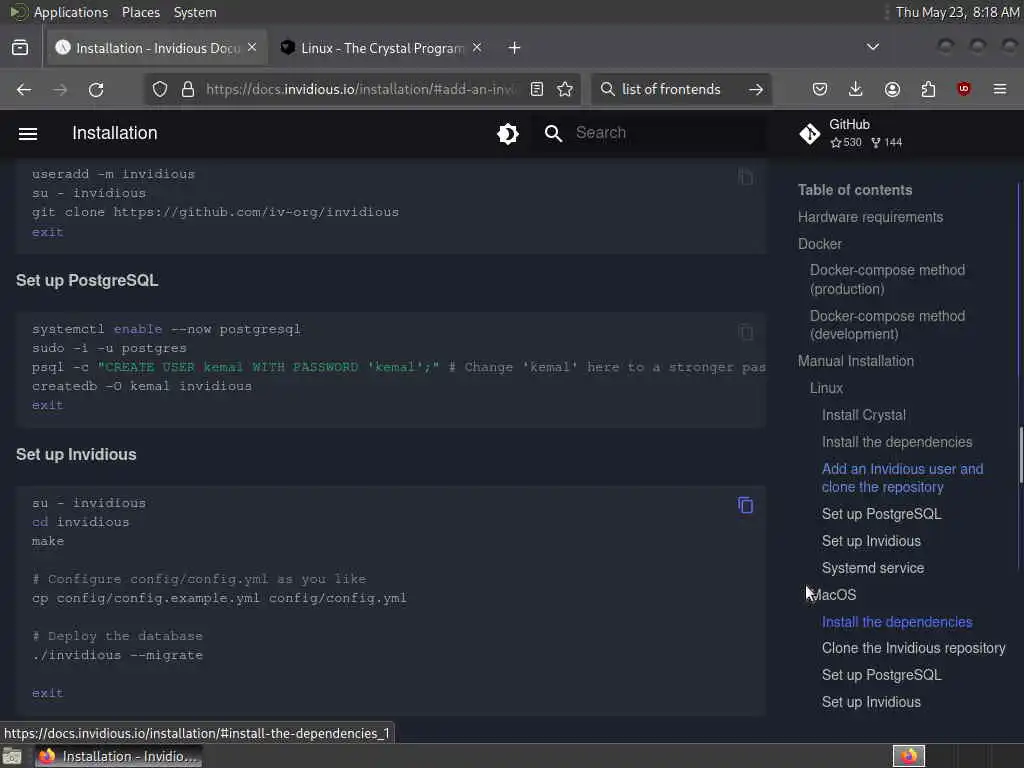
Task: Open the Applications menu
Action: (x=71, y=12)
